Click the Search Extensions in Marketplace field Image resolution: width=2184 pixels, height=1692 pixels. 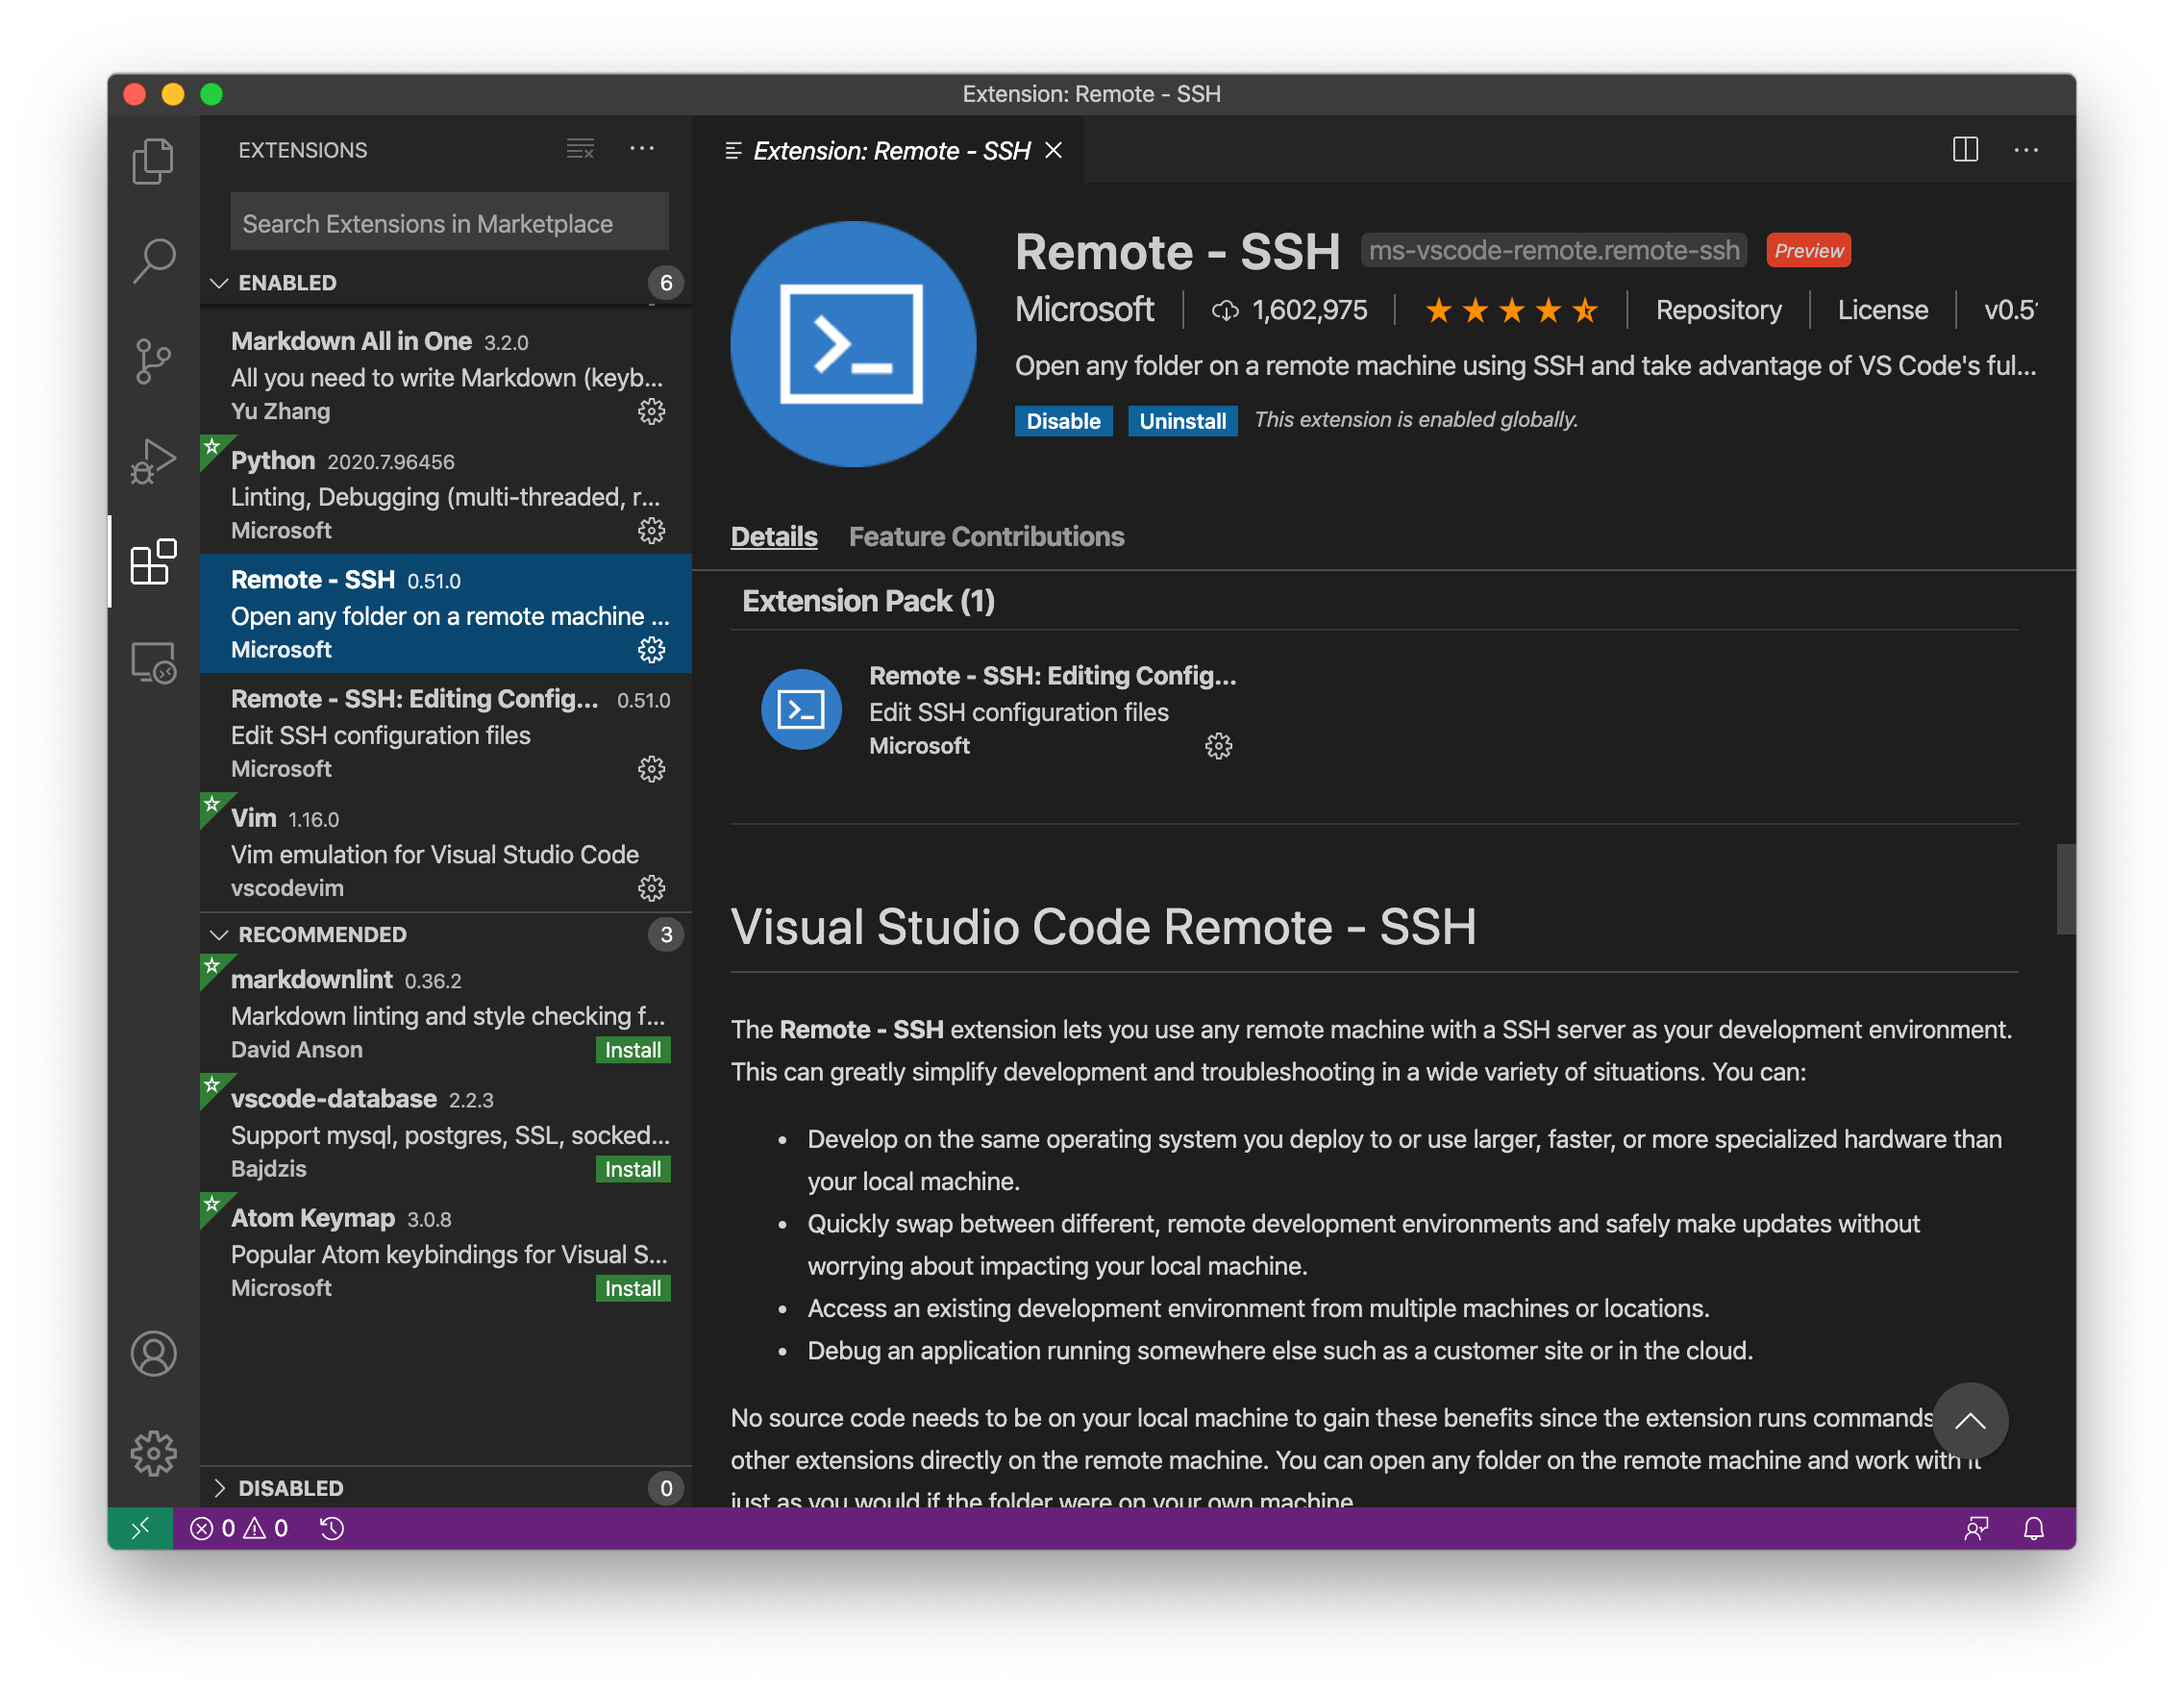pos(449,223)
